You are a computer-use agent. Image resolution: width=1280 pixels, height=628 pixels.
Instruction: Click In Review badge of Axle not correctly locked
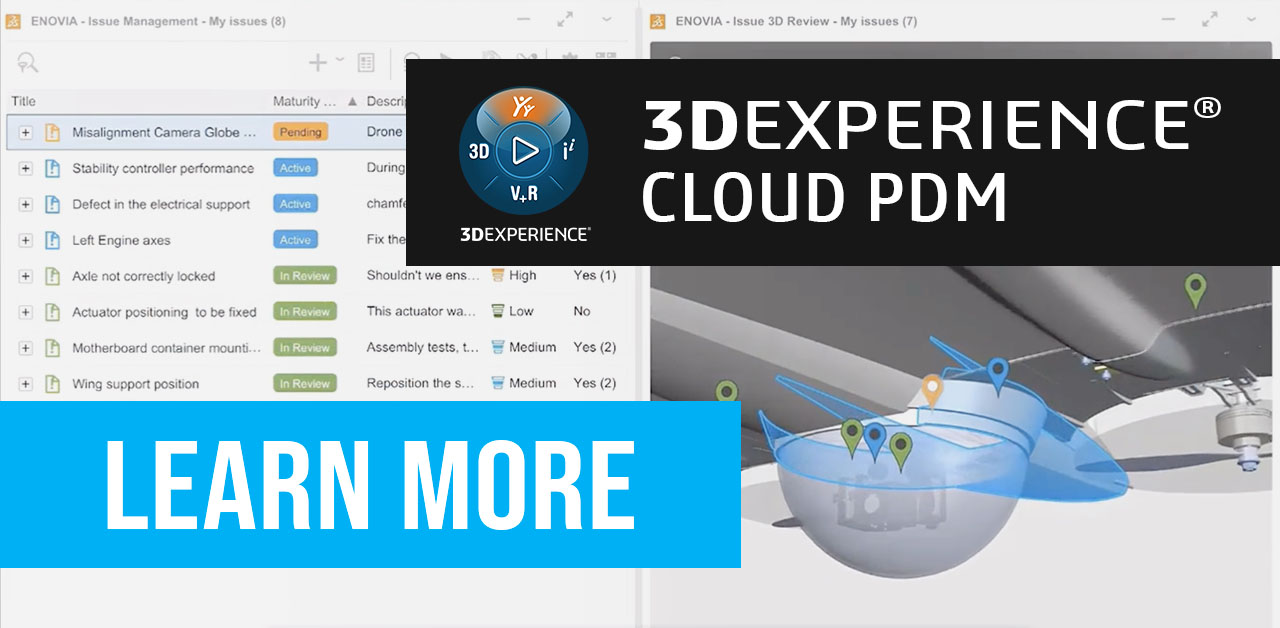[305, 276]
